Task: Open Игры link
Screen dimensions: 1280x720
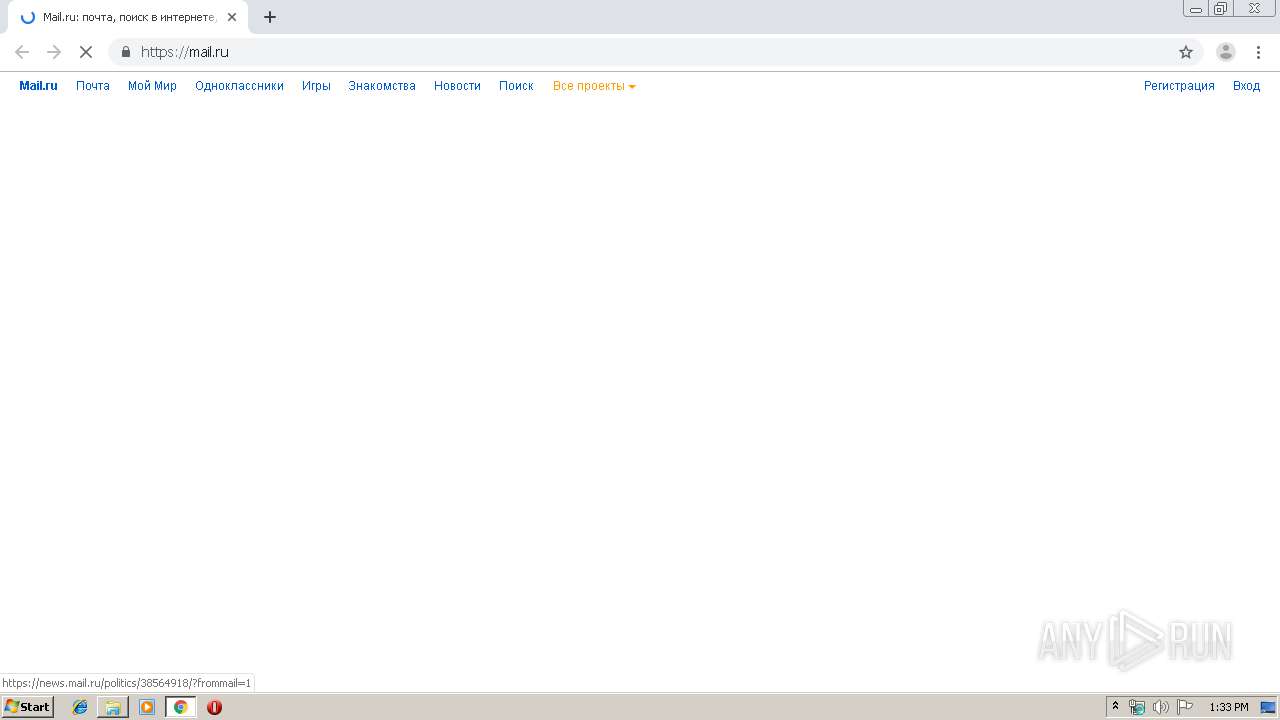Action: coord(316,86)
